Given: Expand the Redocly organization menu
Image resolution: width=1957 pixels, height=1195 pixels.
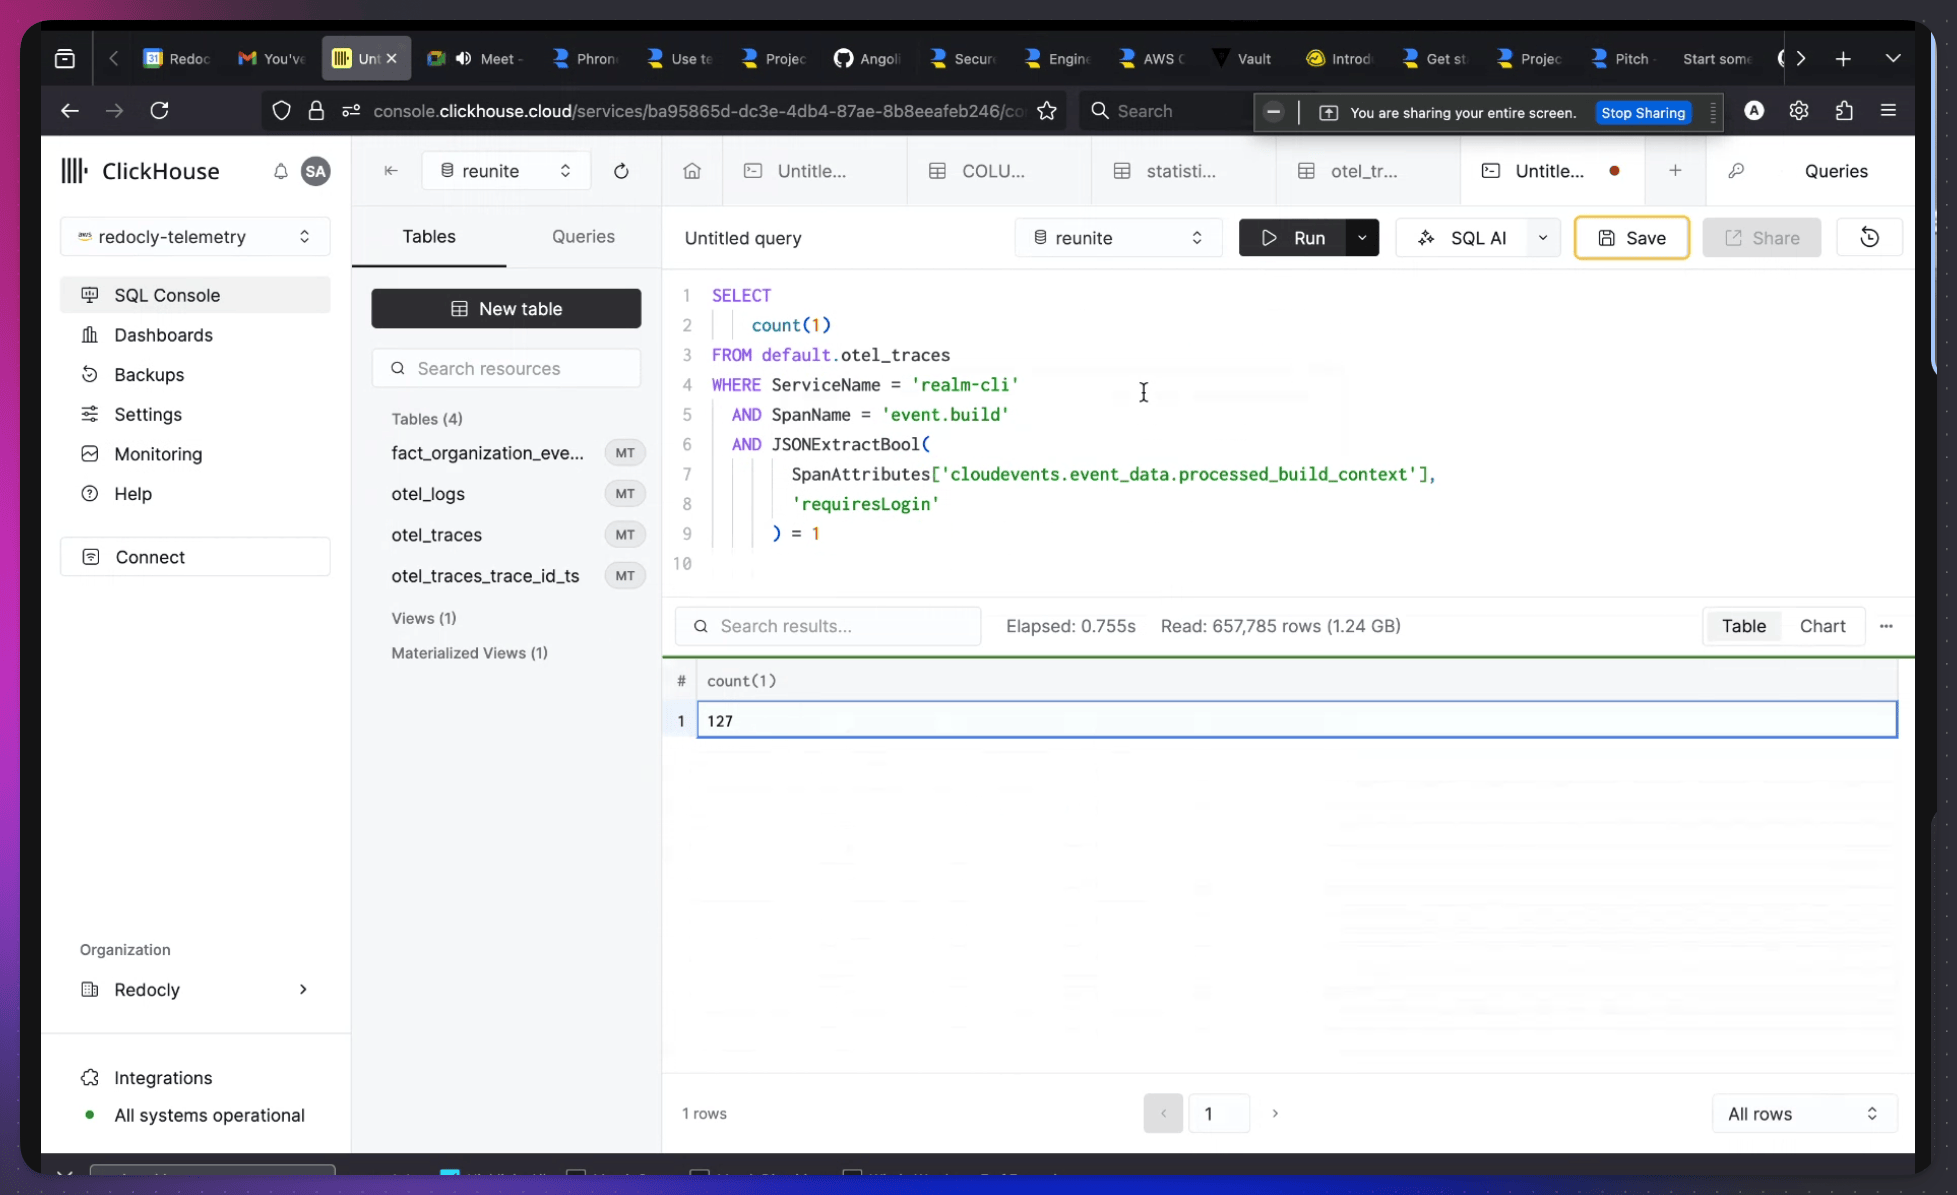Looking at the screenshot, I should (x=195, y=989).
